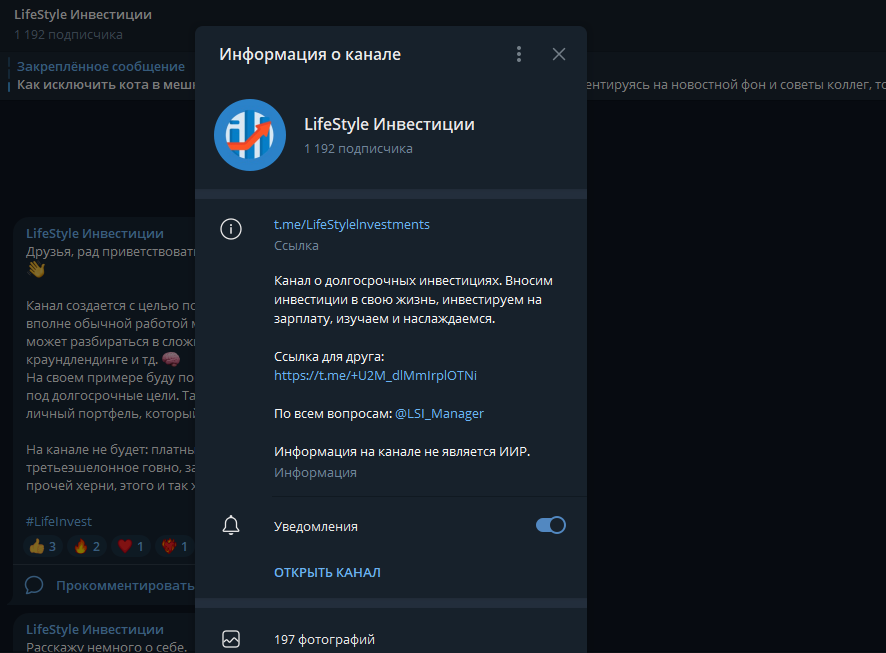Open the channel via ОТКРЫТЬ КАНАЛ
The width and height of the screenshot is (886, 653).
click(329, 571)
